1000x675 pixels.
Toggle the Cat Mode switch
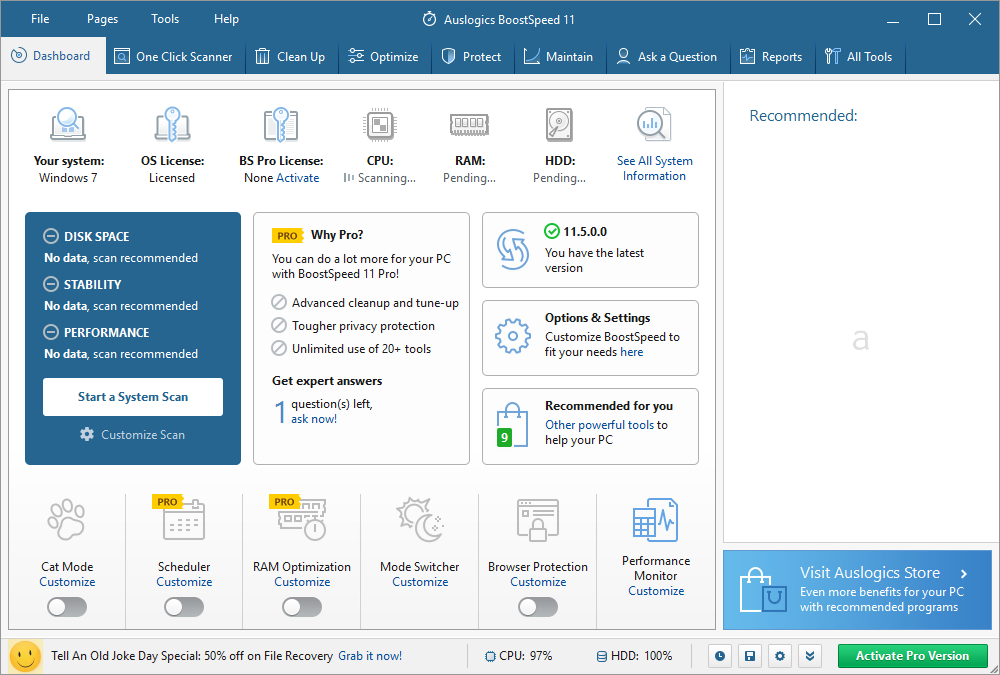click(x=66, y=607)
